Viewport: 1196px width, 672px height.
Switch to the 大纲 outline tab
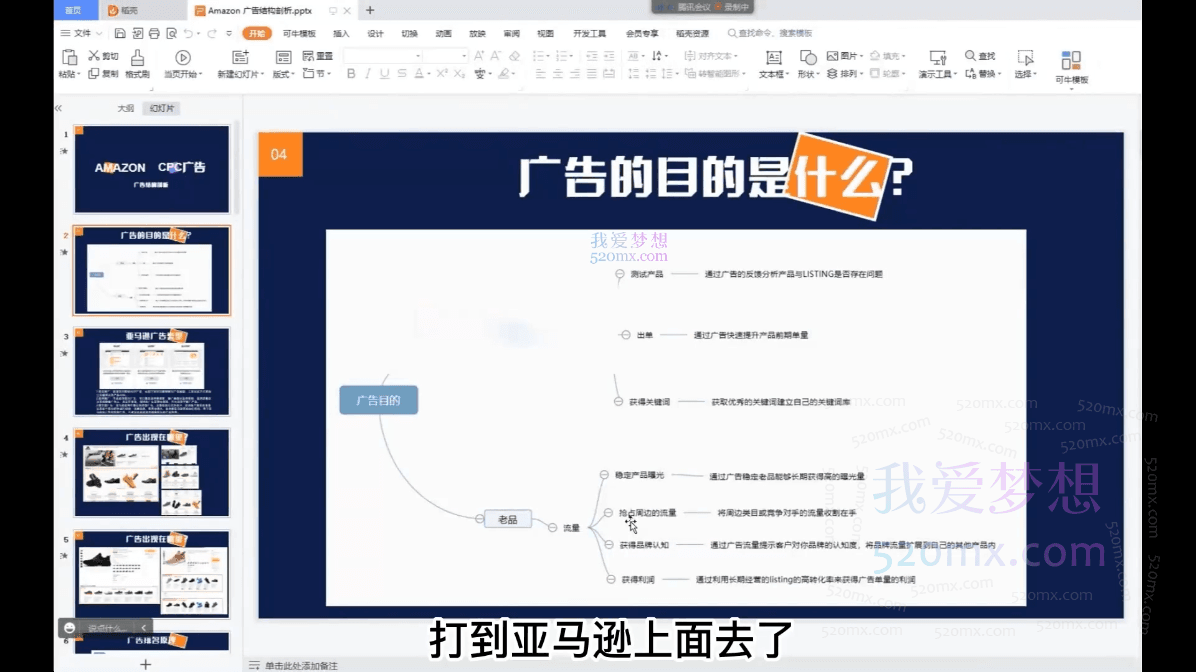(x=125, y=108)
